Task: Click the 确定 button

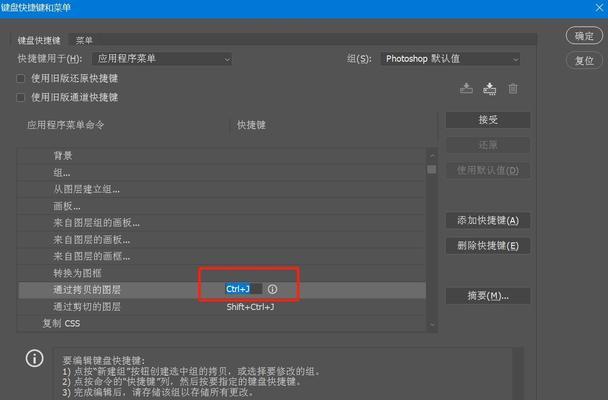Action: (584, 36)
